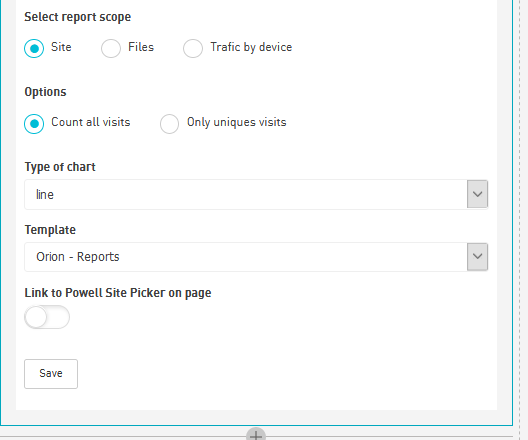Expand the Type of chart dropdown arrow
Viewport: 528px width, 440px height.
click(x=477, y=194)
